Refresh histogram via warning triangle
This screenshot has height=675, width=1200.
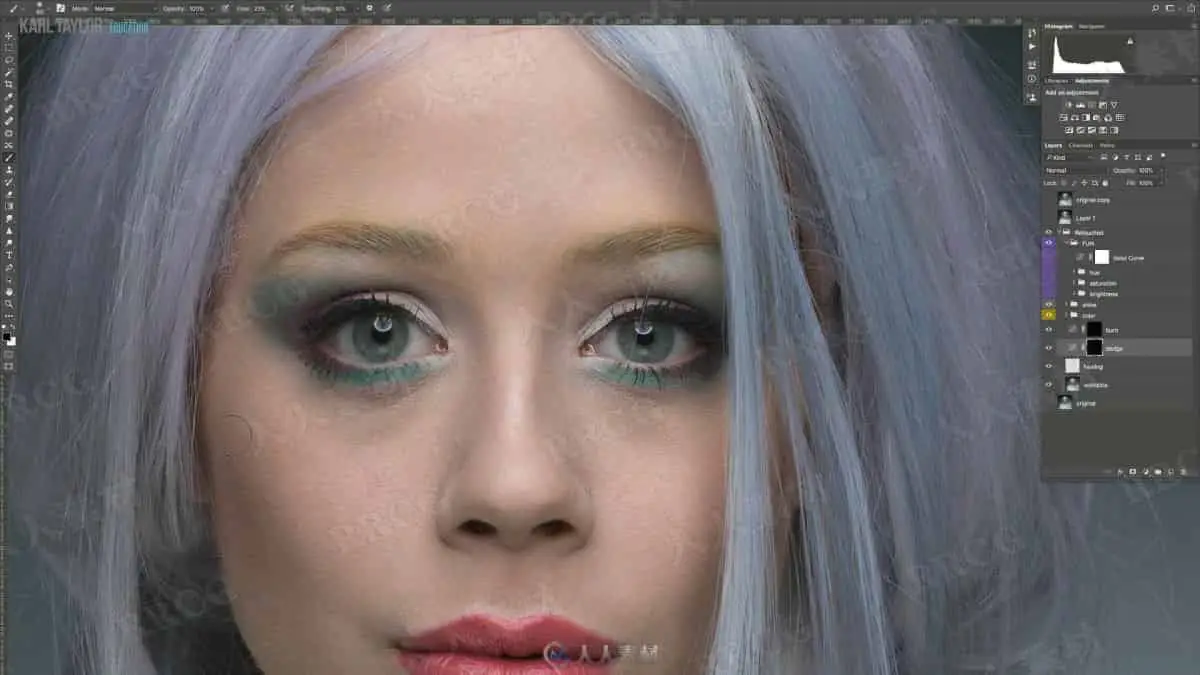(1130, 41)
